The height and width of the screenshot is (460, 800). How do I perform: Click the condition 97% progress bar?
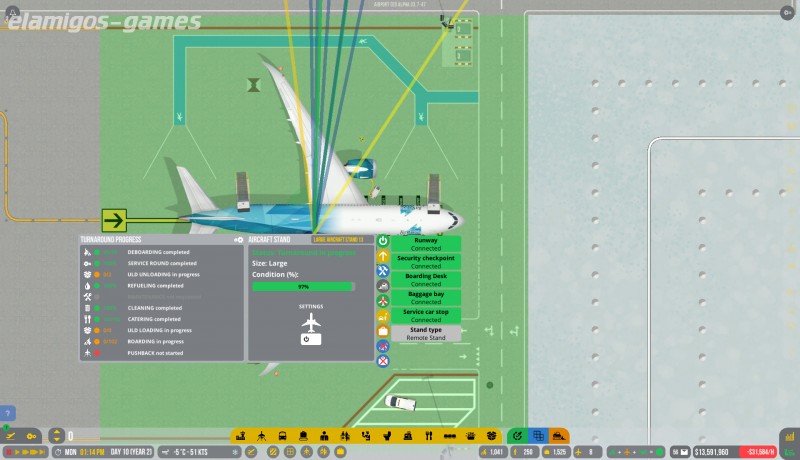(303, 286)
